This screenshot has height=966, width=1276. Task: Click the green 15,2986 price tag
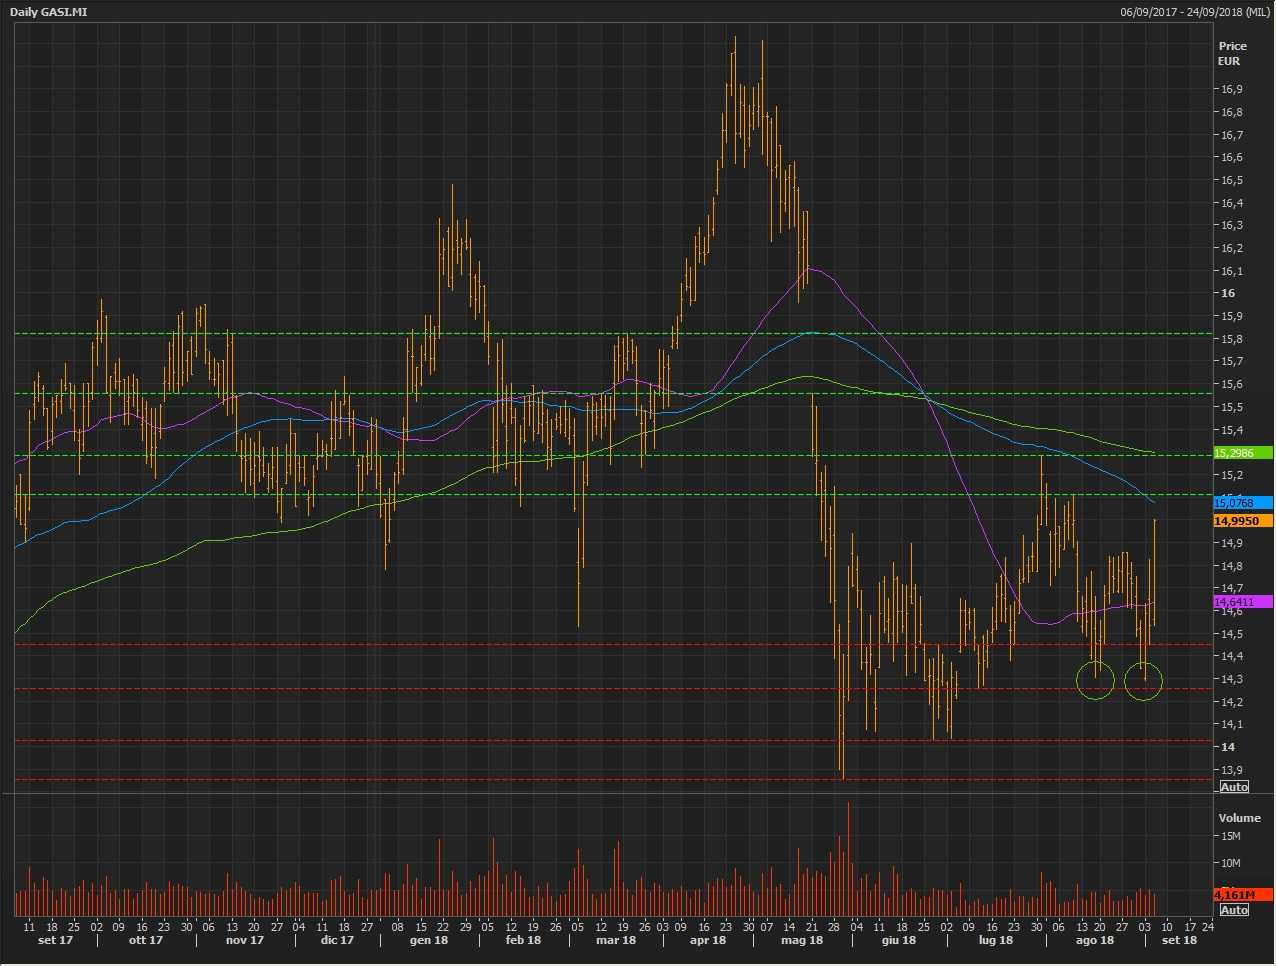click(x=1242, y=453)
